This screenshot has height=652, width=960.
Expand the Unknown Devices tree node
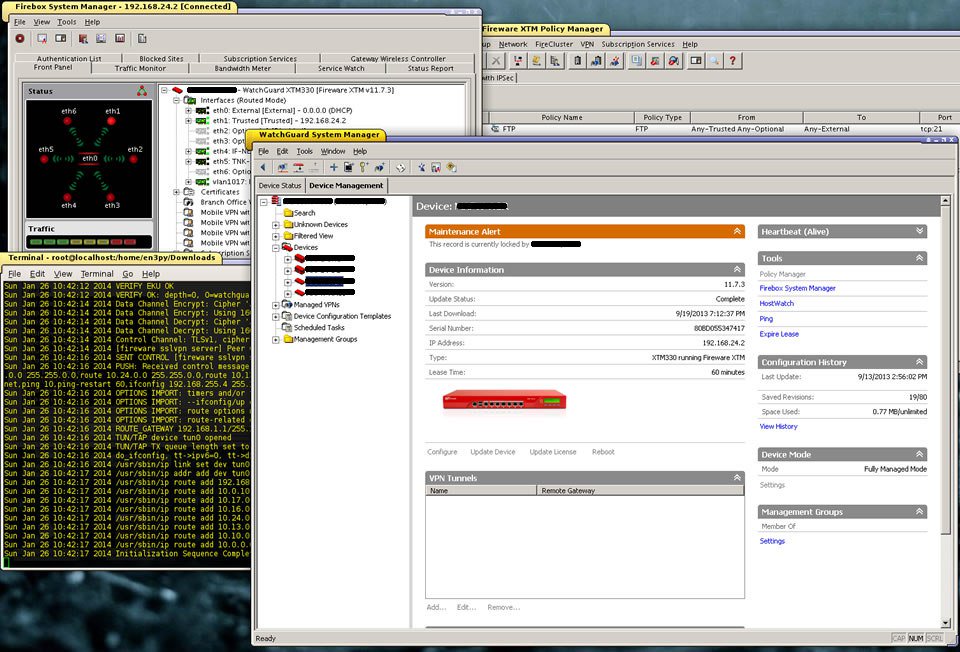[276, 225]
